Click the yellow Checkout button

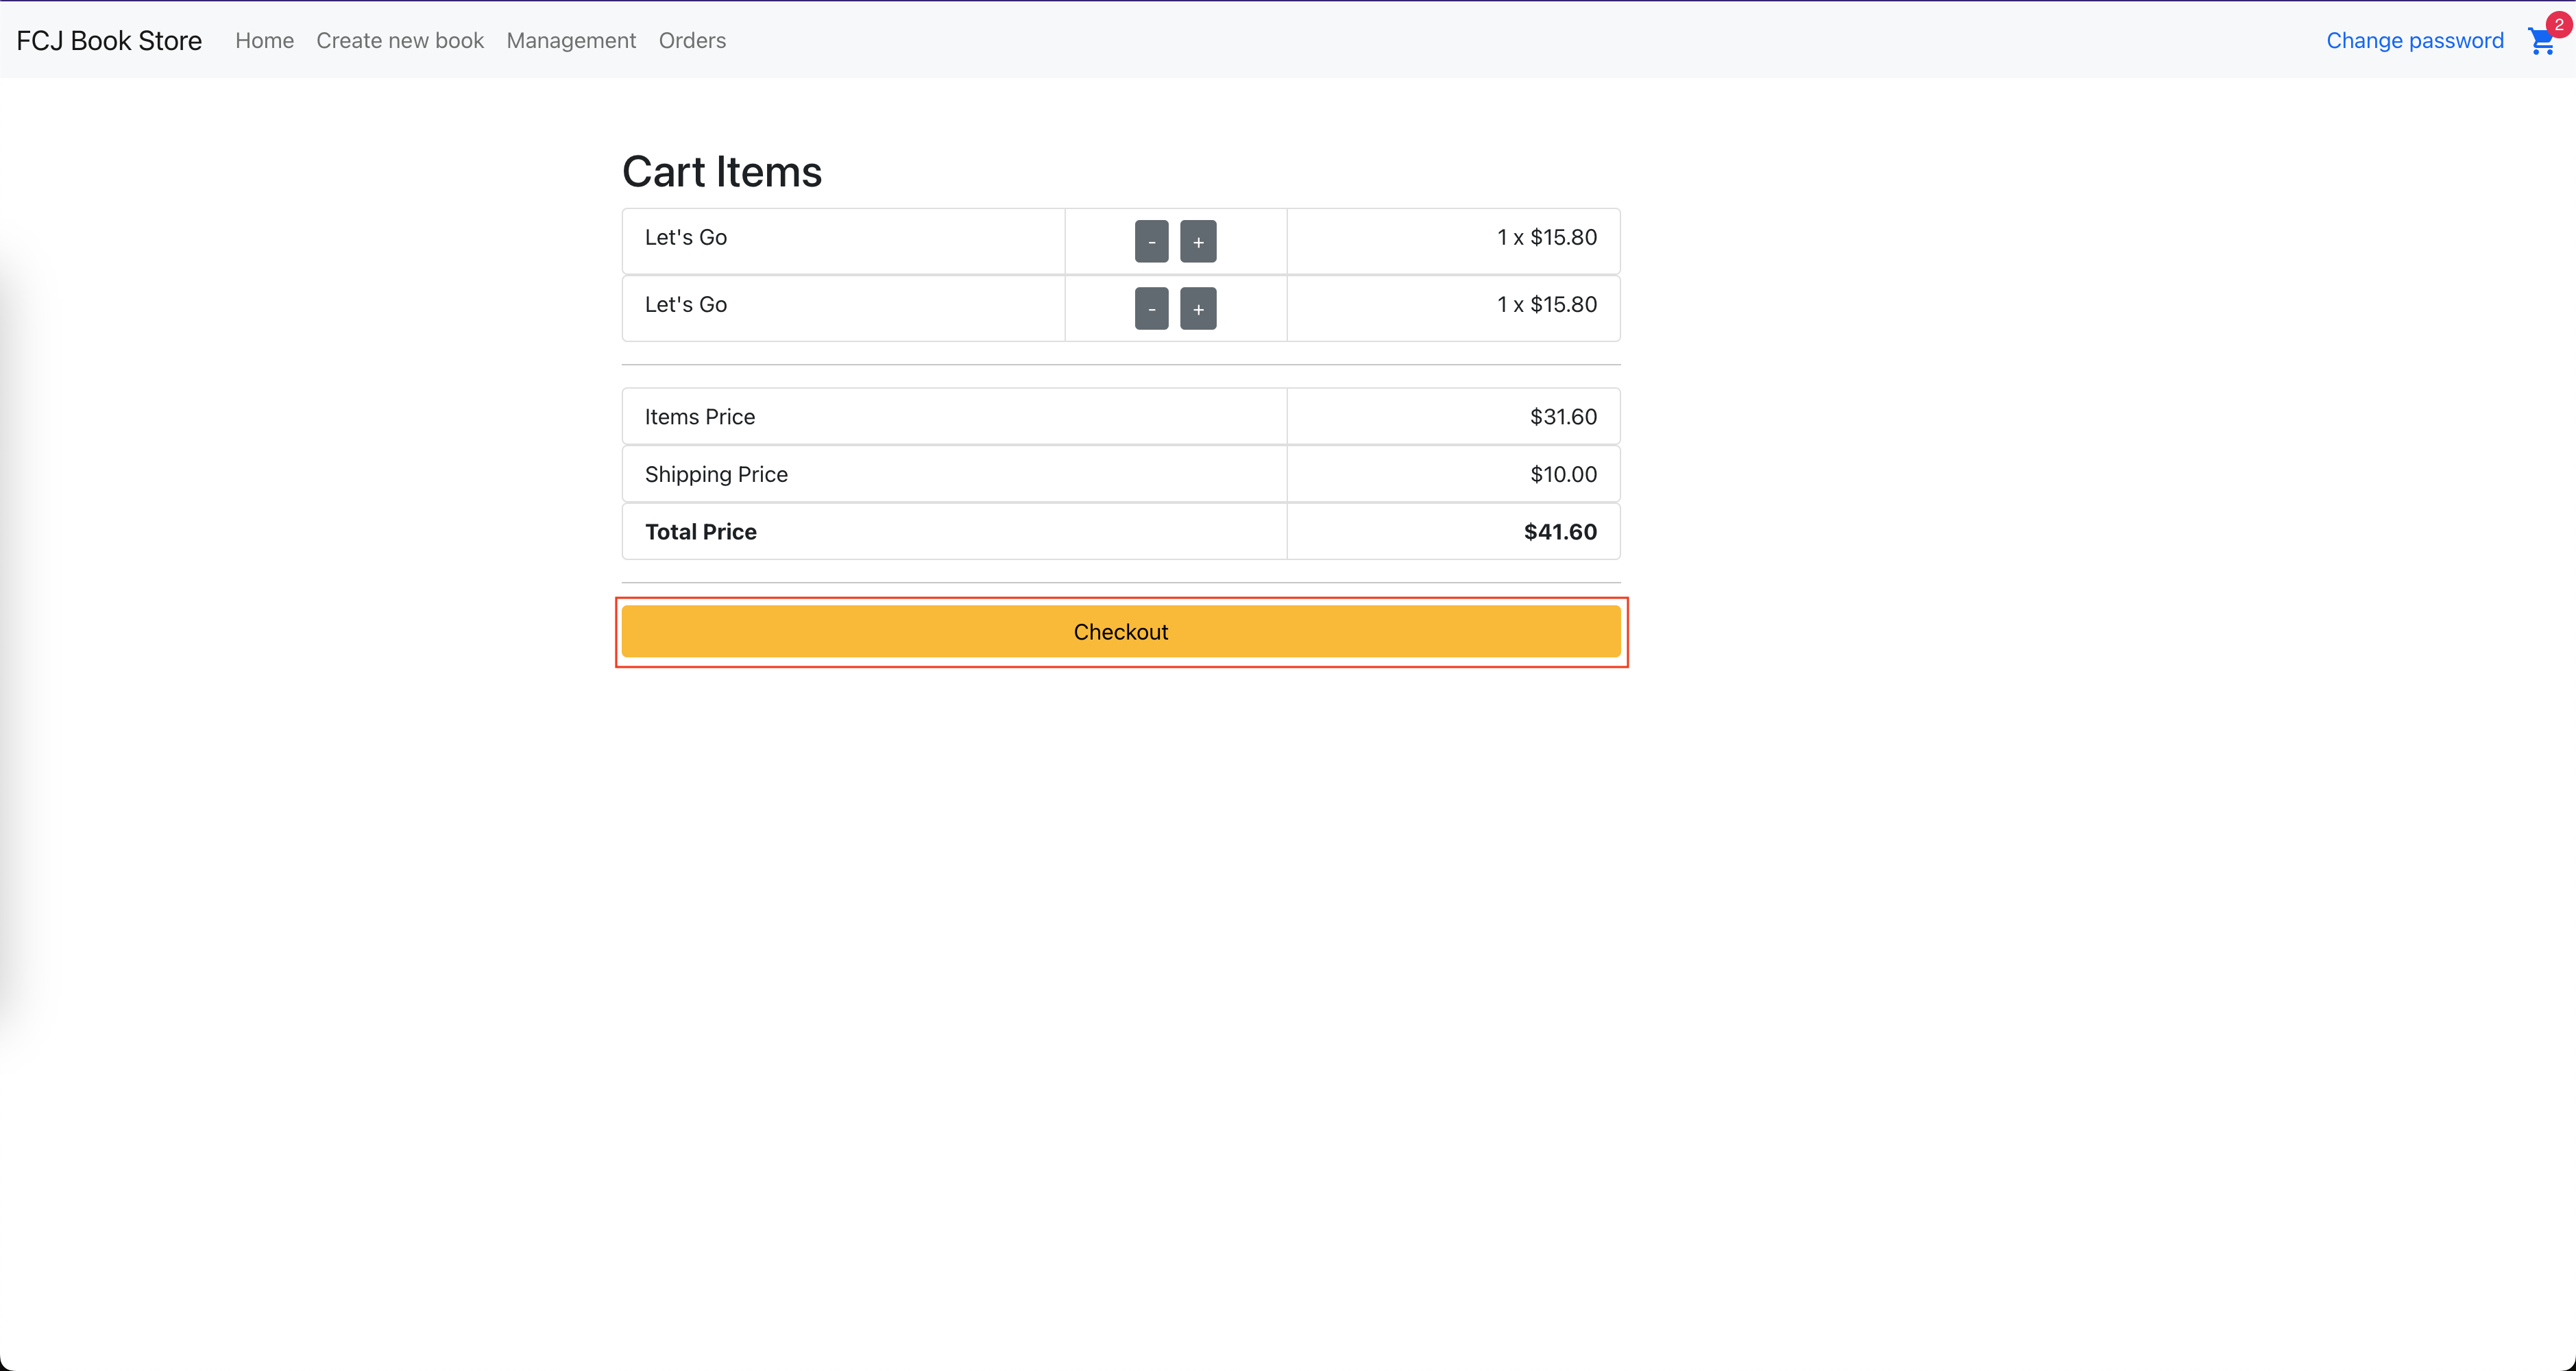click(1121, 631)
